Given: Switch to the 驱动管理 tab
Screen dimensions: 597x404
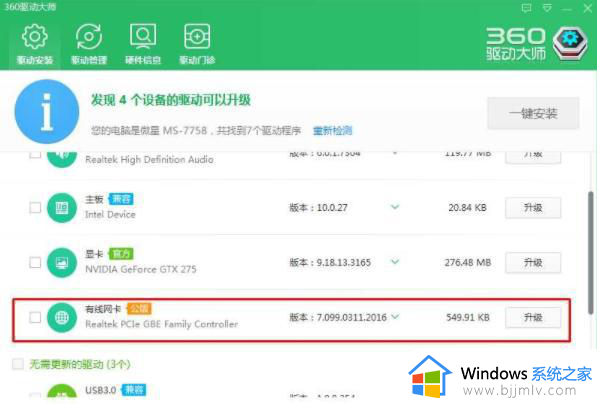Looking at the screenshot, I should pos(89,44).
